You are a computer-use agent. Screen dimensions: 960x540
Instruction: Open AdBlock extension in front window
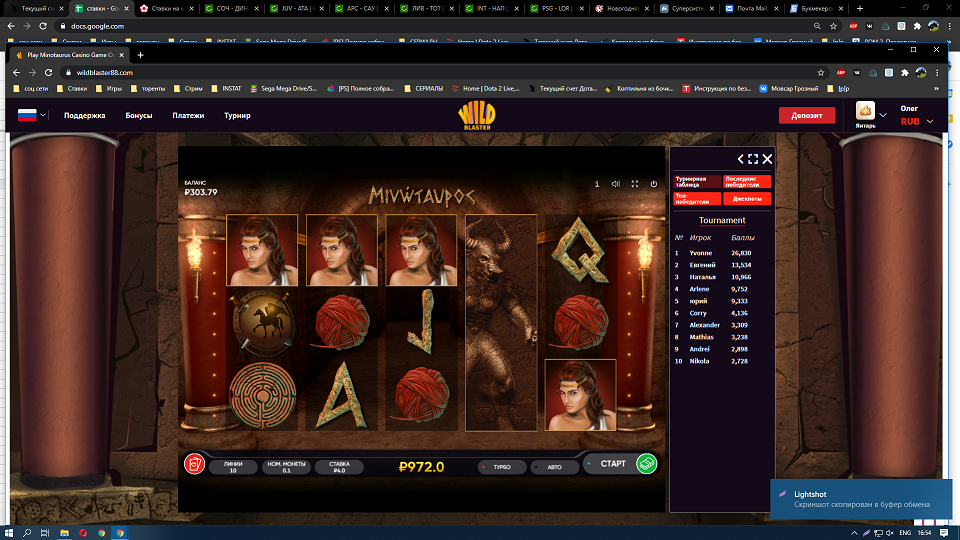(x=841, y=72)
